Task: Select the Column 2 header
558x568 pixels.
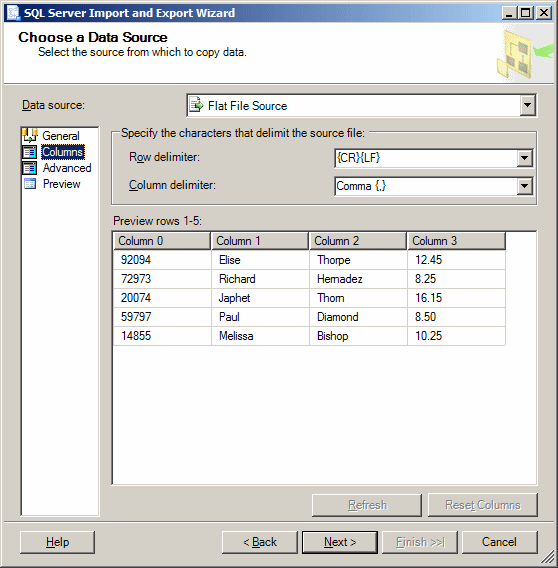Action: coord(358,241)
